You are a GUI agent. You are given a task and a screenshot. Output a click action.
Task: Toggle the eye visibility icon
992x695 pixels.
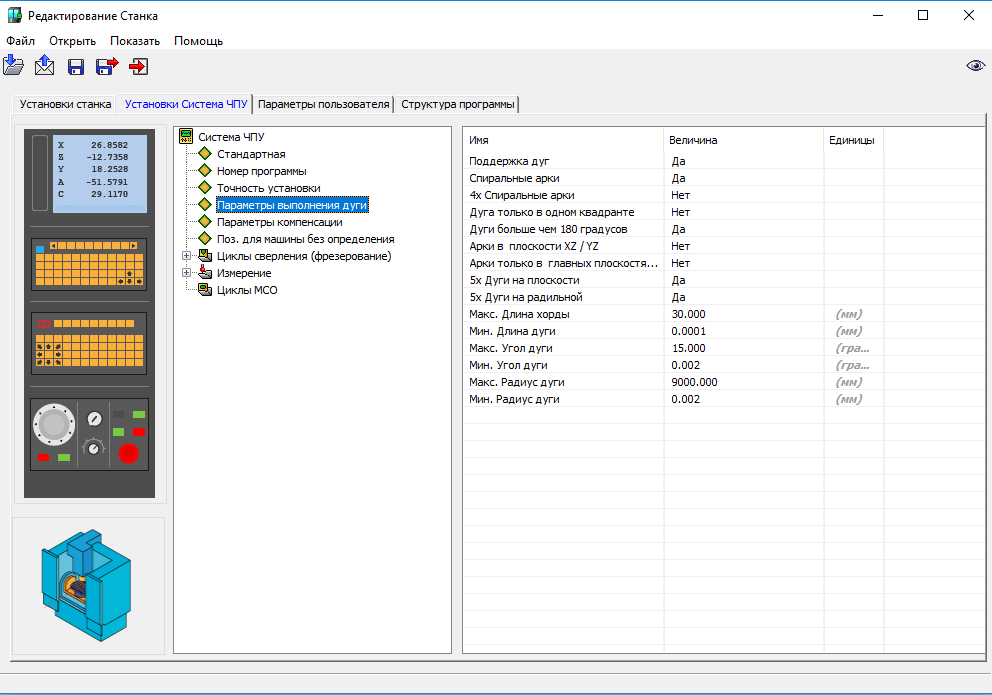click(975, 66)
